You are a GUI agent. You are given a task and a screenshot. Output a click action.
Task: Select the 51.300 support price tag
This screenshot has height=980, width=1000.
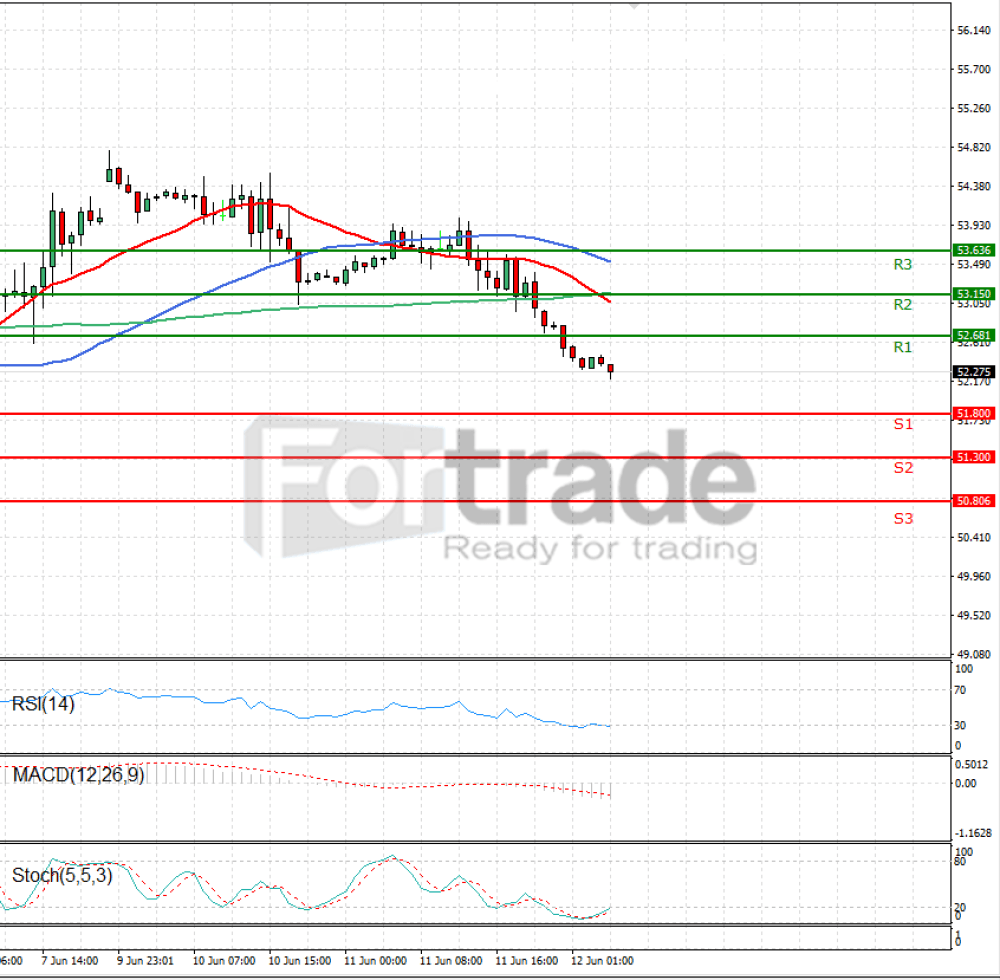[x=973, y=457]
